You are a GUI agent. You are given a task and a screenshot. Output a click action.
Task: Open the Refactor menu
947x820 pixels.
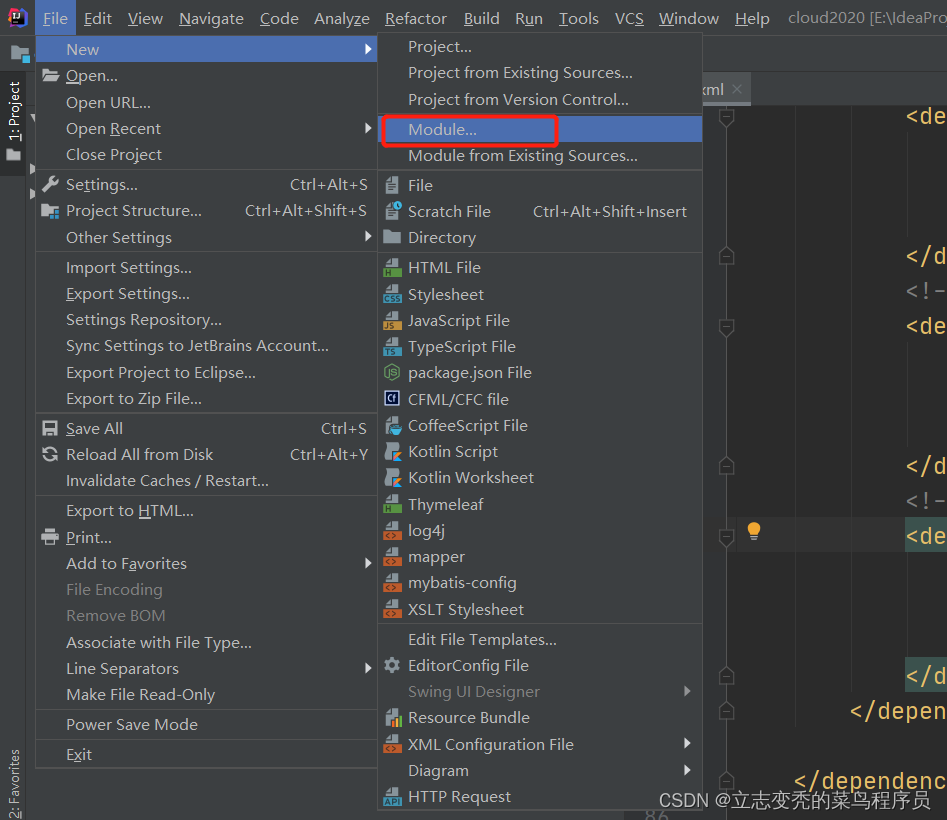(416, 19)
